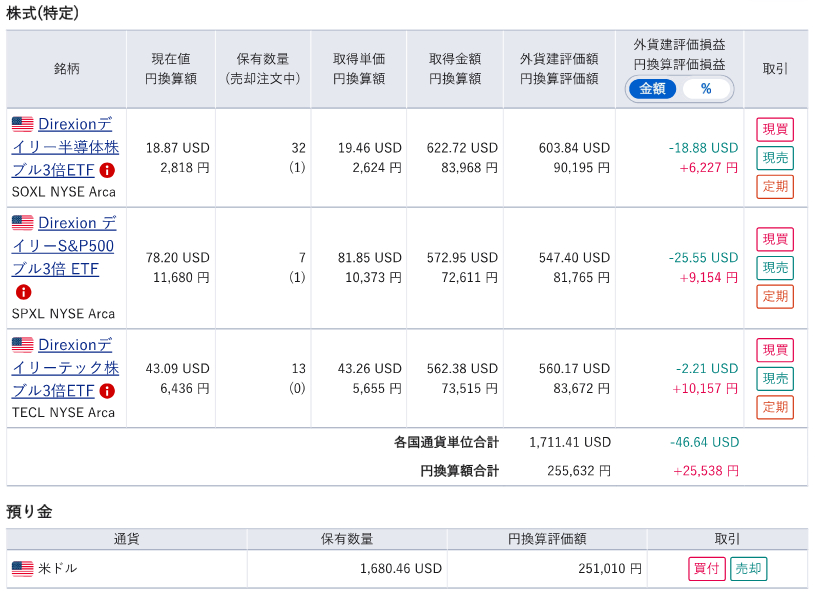Click the 1,711.41 USD currency total

(570, 442)
